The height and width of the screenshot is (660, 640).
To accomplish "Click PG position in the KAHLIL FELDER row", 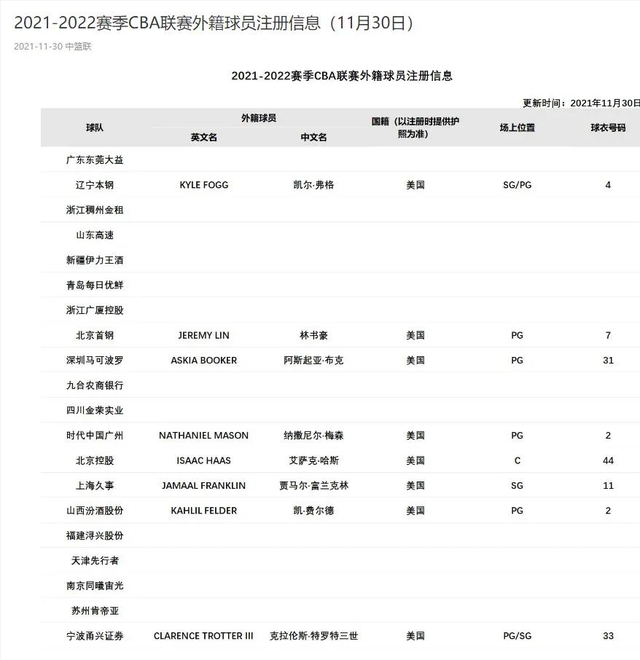I will pos(517,511).
